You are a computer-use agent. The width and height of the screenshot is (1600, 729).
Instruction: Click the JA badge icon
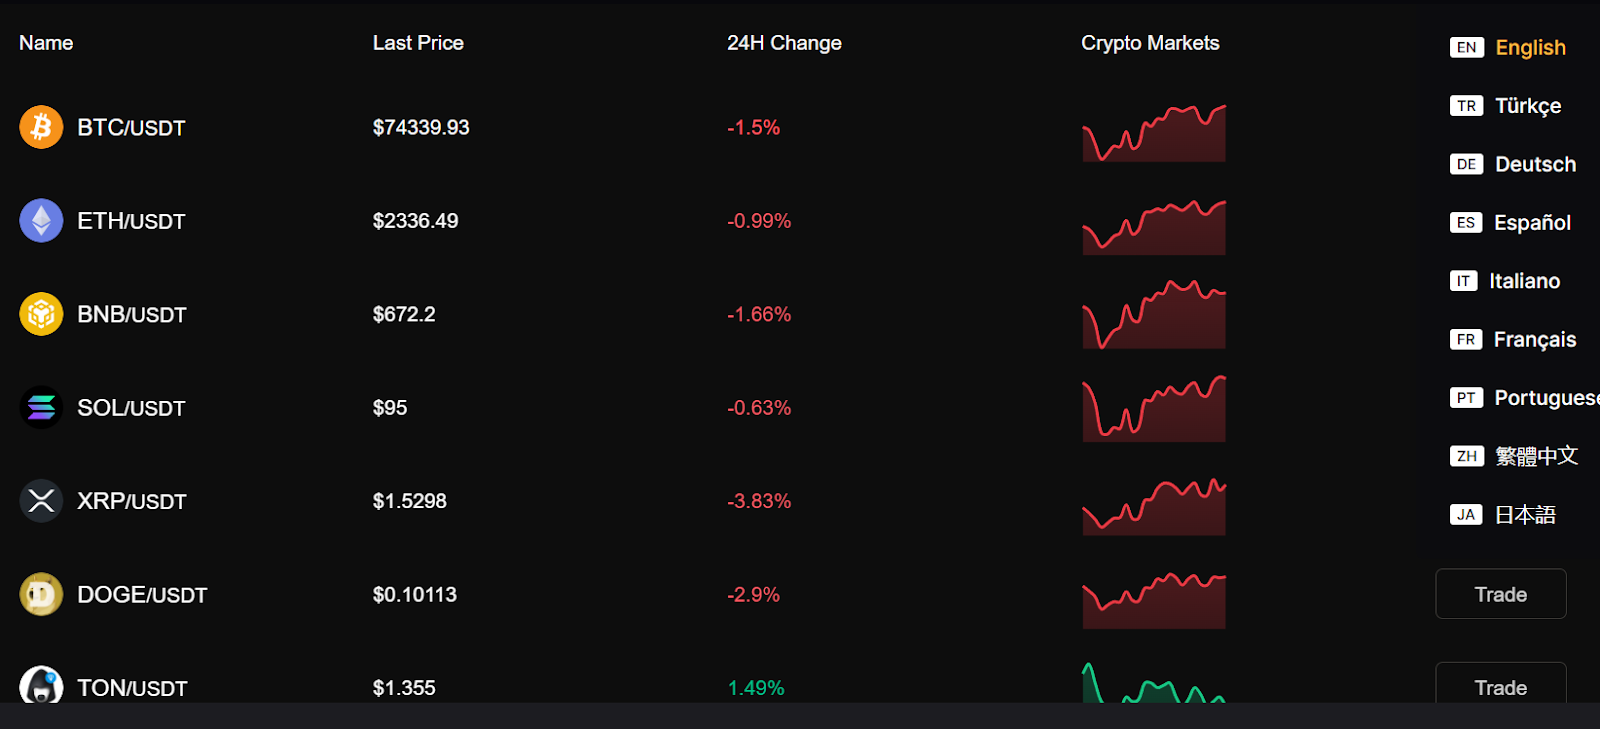(1466, 514)
